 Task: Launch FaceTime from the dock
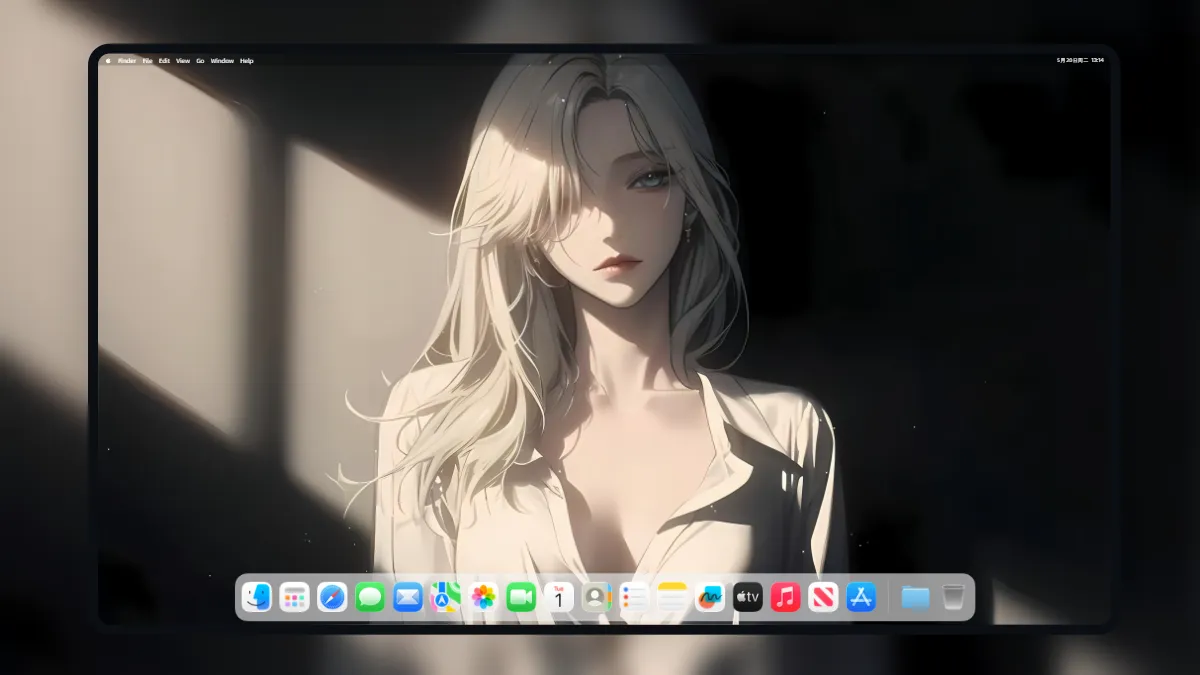521,598
